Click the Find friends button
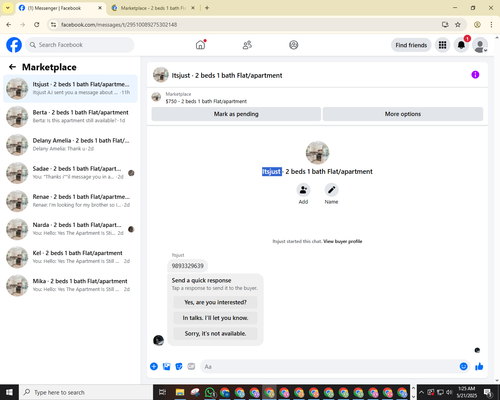 pyautogui.click(x=411, y=45)
